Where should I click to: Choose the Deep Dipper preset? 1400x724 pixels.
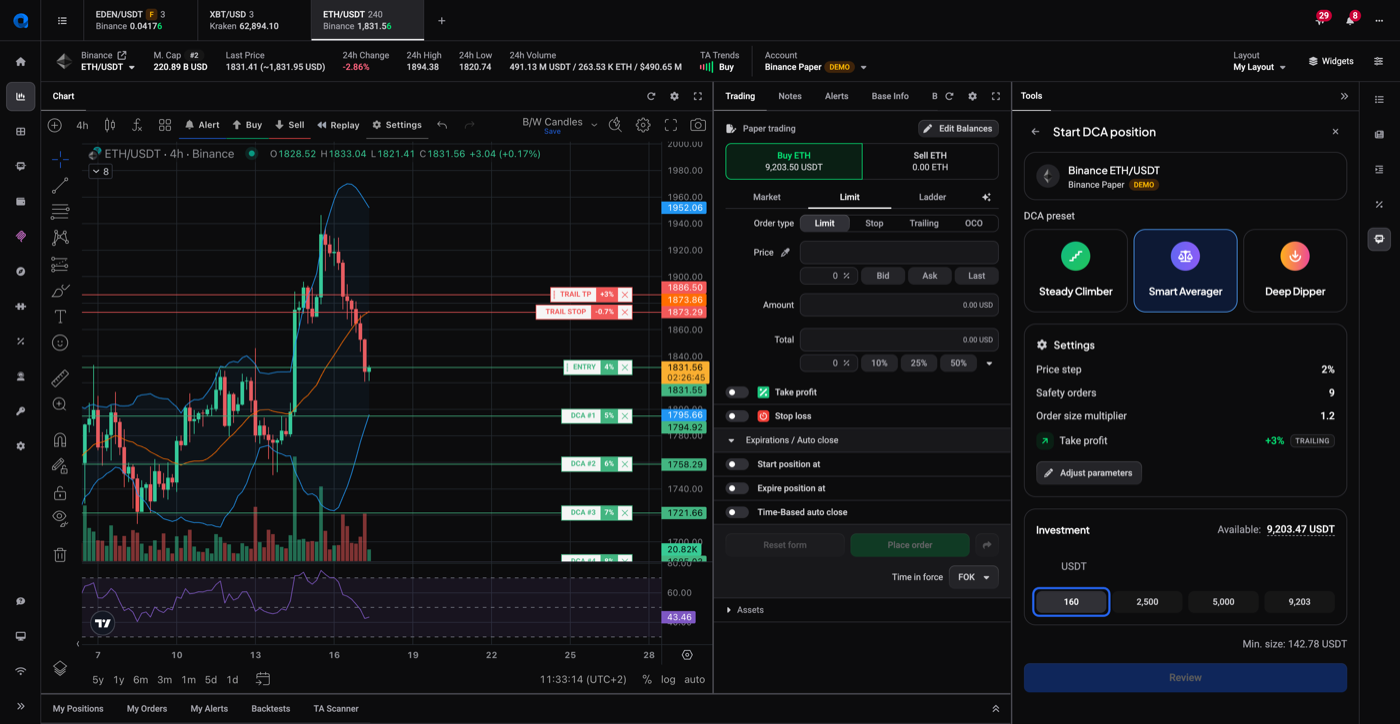click(x=1295, y=271)
